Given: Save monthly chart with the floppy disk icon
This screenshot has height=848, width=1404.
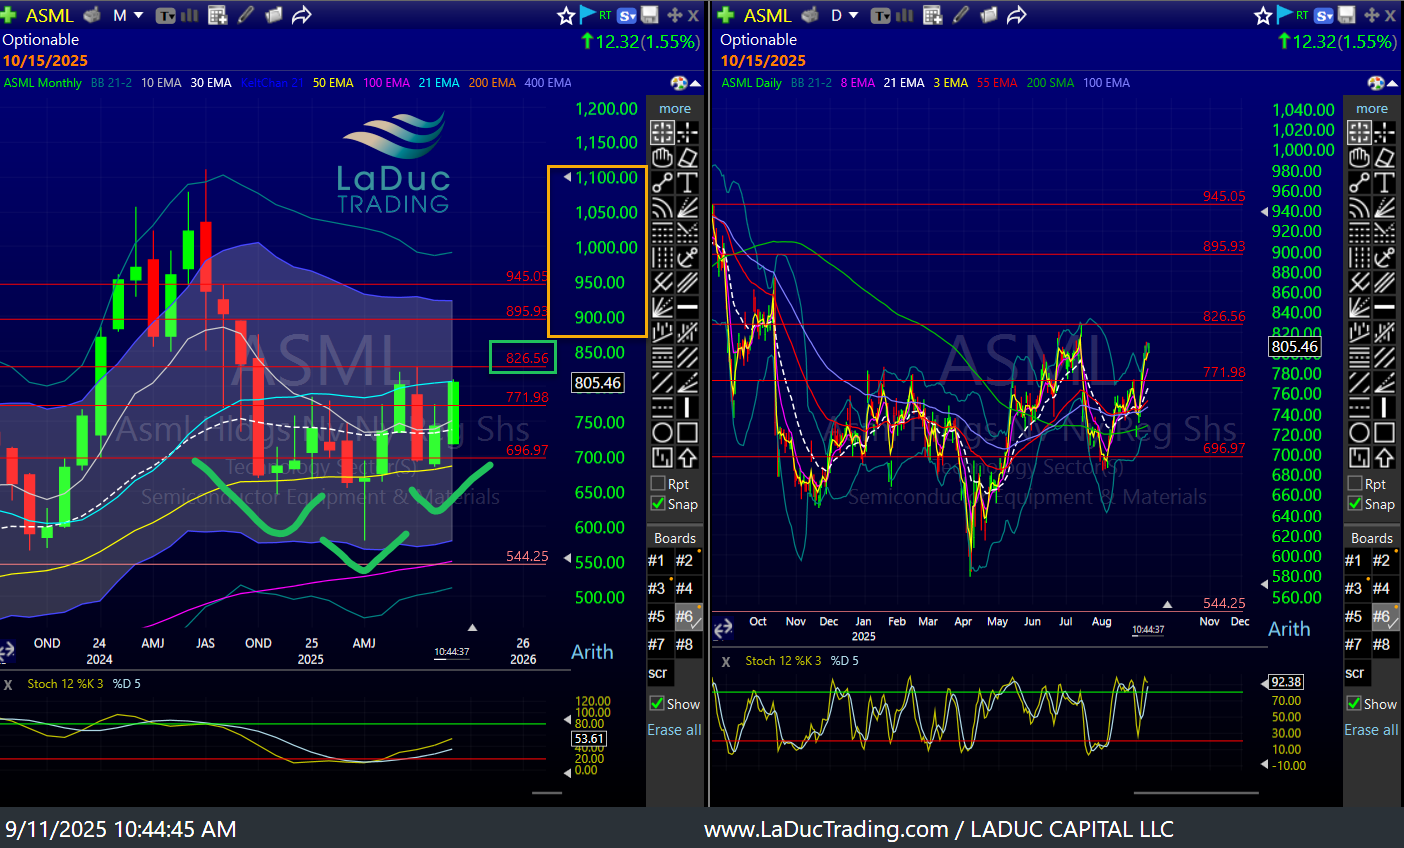Looking at the screenshot, I should pos(650,15).
